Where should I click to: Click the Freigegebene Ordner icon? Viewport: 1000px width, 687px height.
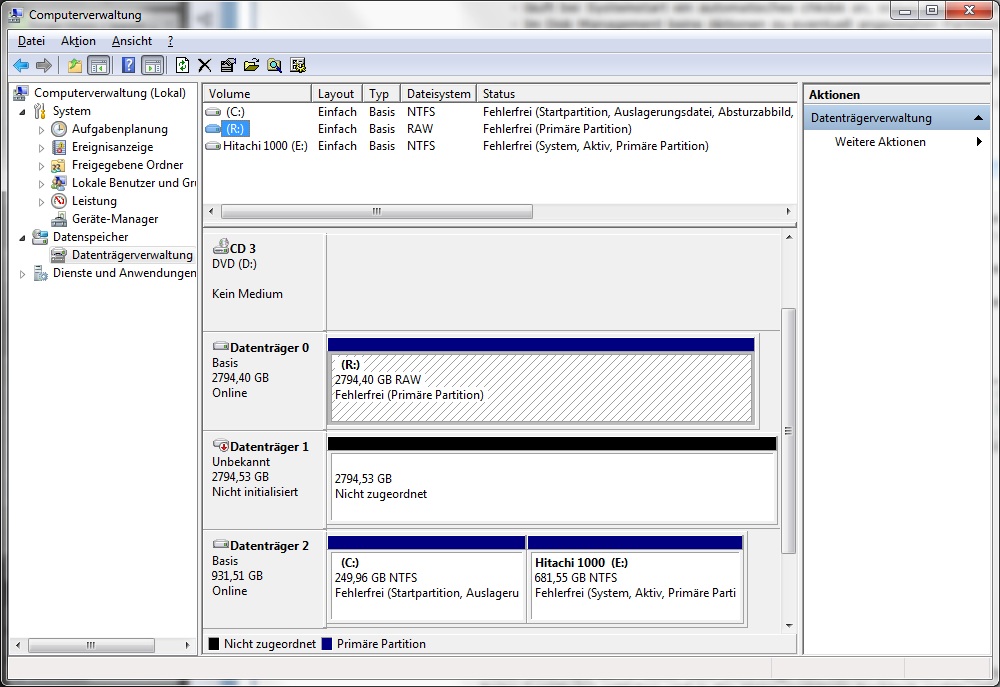[x=59, y=165]
